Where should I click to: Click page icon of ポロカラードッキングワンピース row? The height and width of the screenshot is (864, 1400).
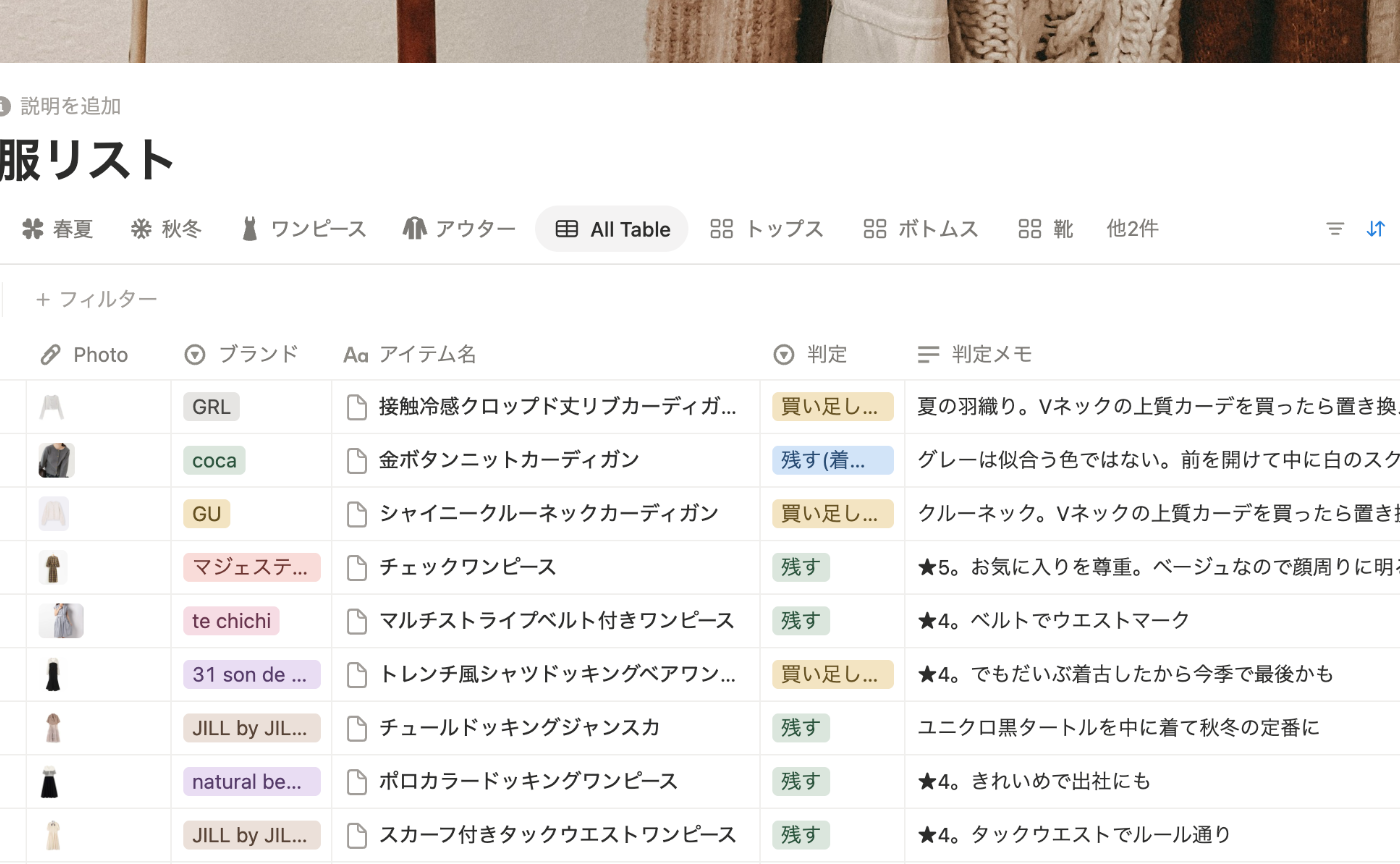coord(357,781)
